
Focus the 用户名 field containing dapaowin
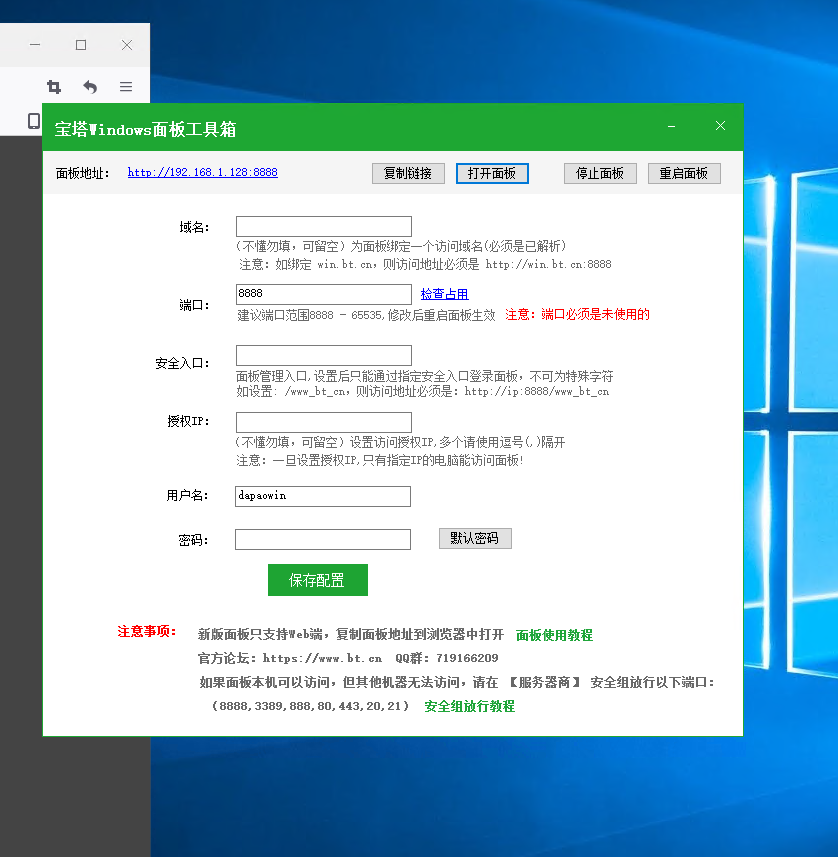[x=323, y=496]
